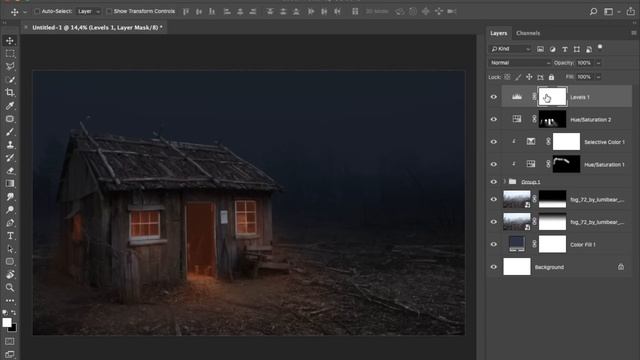Select the Dodge tool
This screenshot has width=640, height=360.
click(10, 210)
